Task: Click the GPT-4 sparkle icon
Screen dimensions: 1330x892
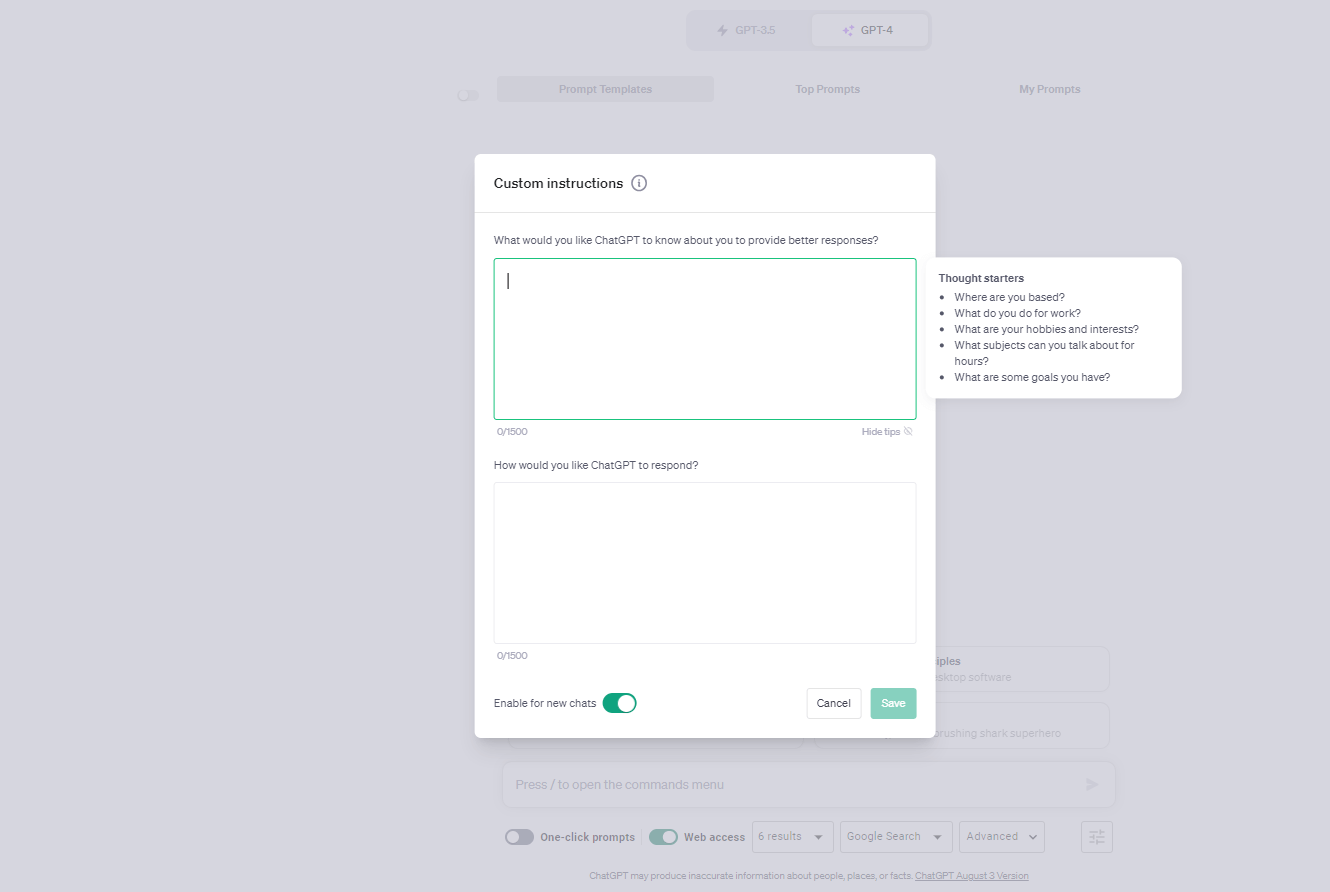Action: pyautogui.click(x=849, y=30)
